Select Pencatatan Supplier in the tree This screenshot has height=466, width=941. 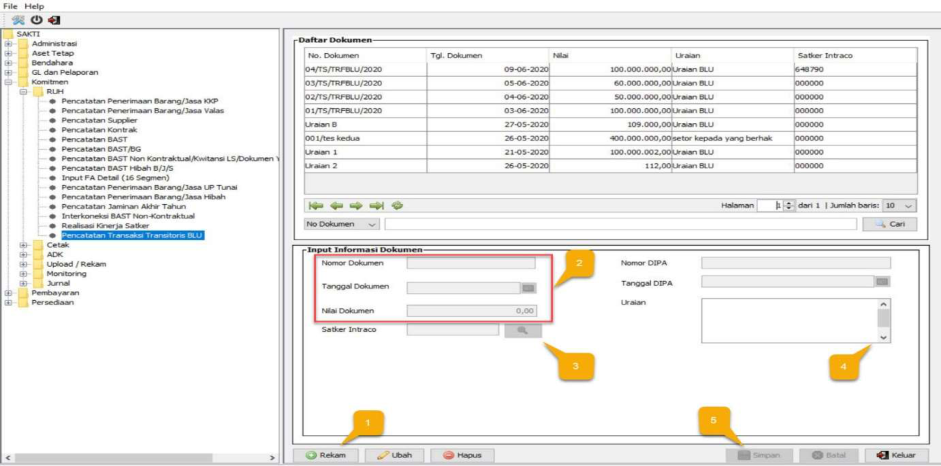click(x=99, y=120)
